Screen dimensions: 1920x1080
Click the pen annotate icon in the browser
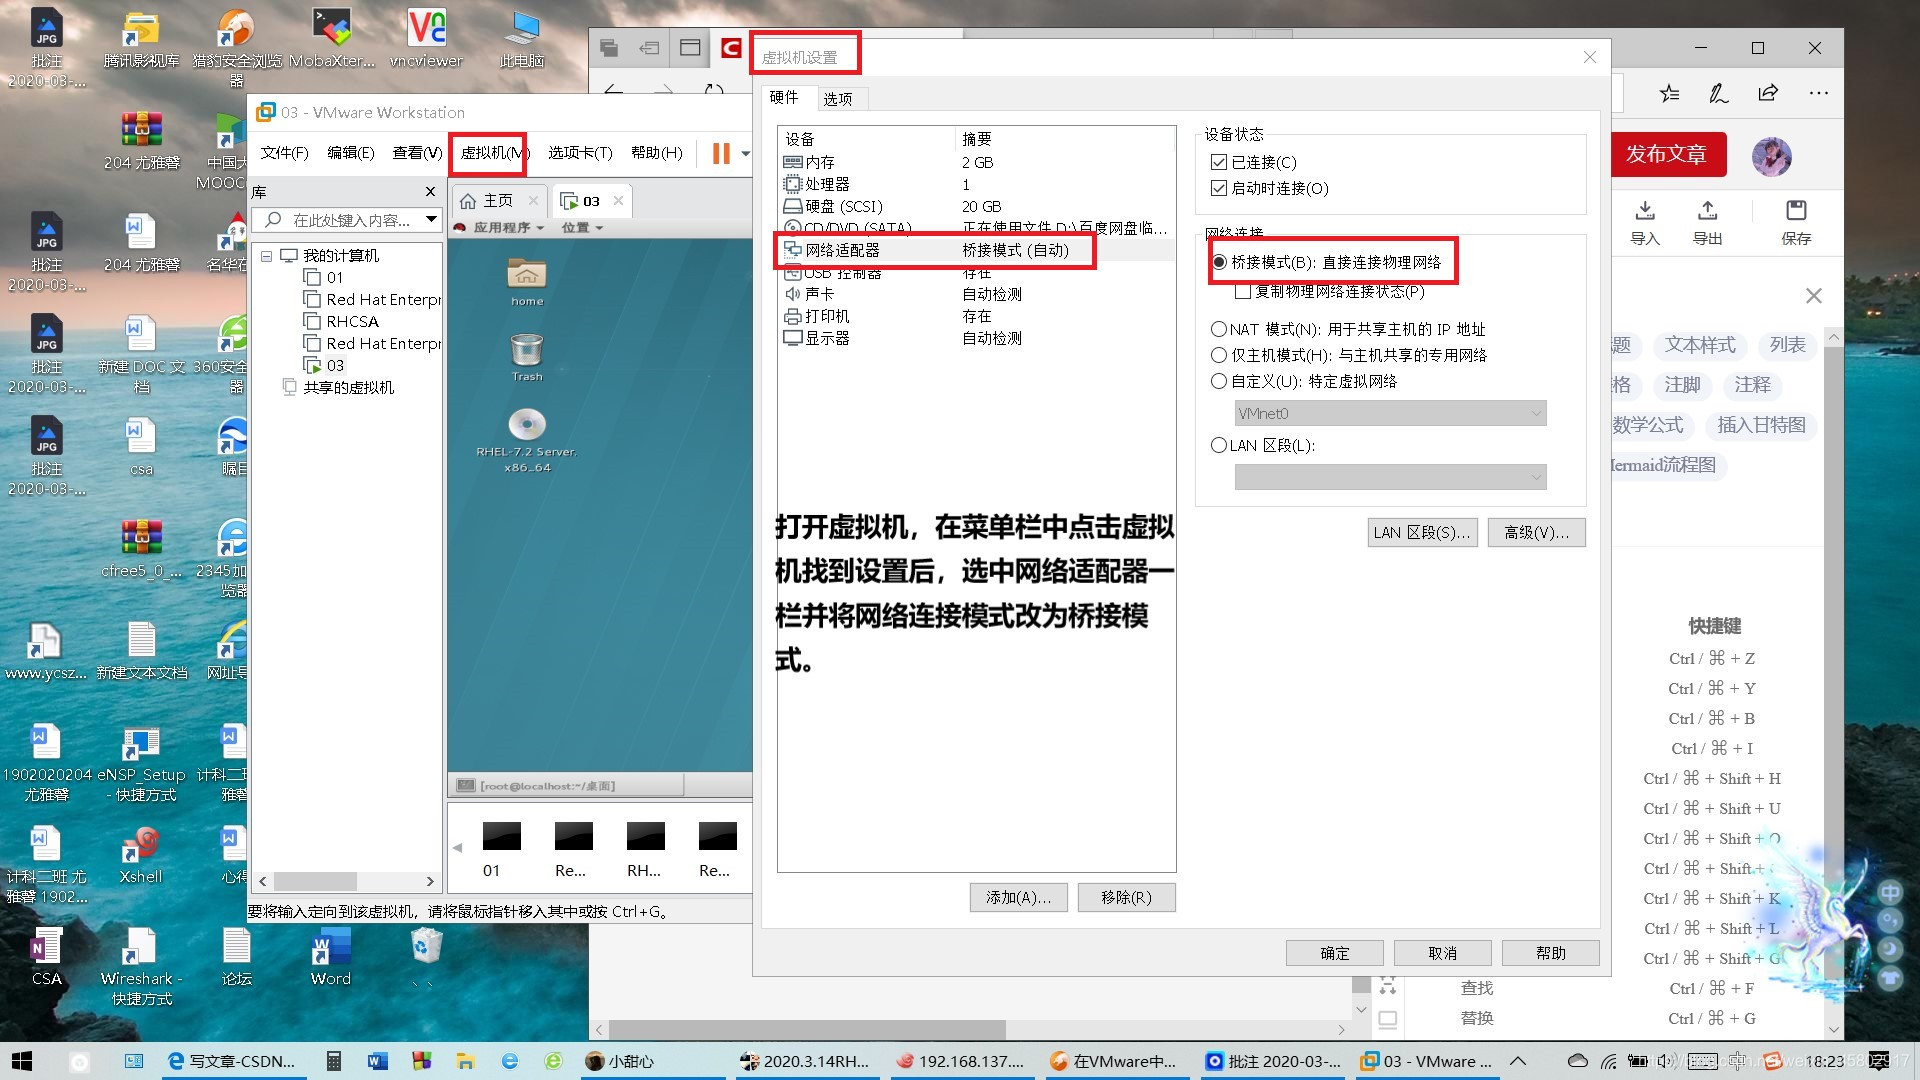1719,93
